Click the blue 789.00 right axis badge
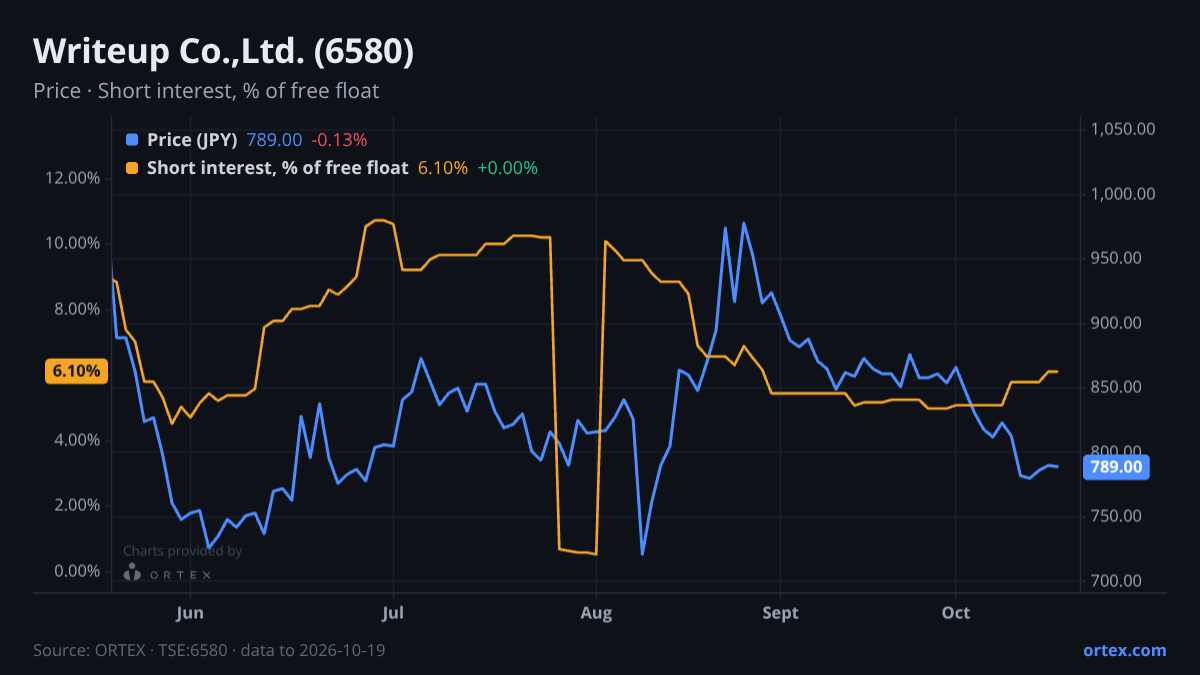Screen dimensions: 1200x675 pos(1116,467)
